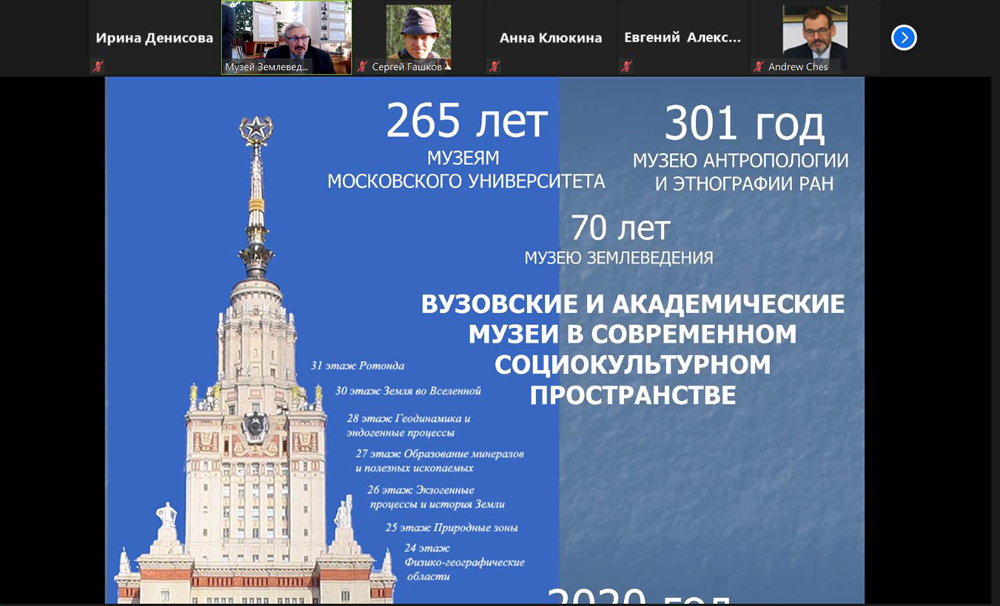Click the '70 лет' text on slide
The width and height of the screenshot is (1000, 606).
click(x=619, y=228)
